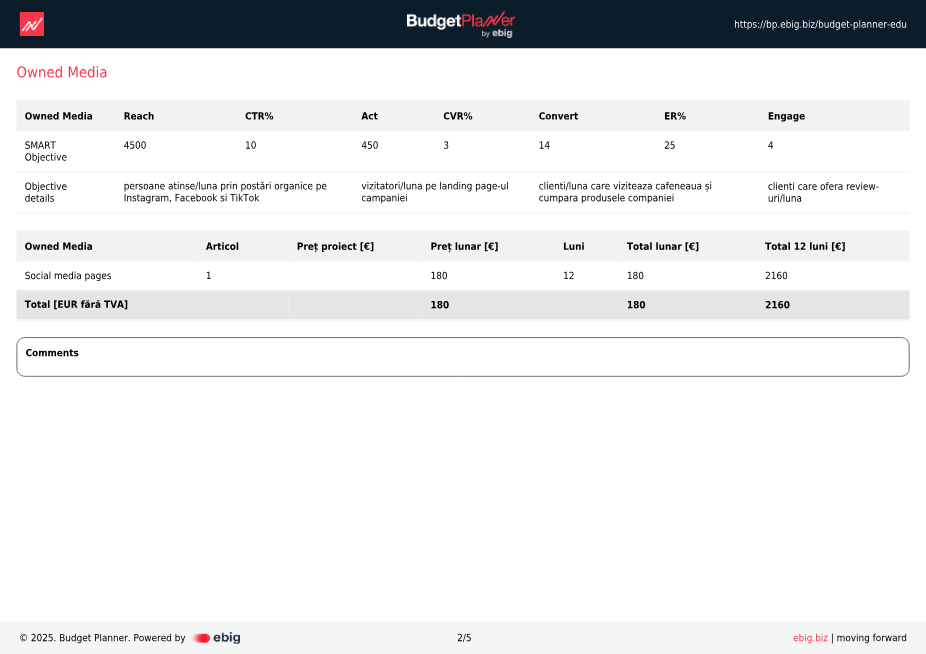Click the red chart logo icon in header
Image resolution: width=926 pixels, height=654 pixels.
tap(32, 24)
